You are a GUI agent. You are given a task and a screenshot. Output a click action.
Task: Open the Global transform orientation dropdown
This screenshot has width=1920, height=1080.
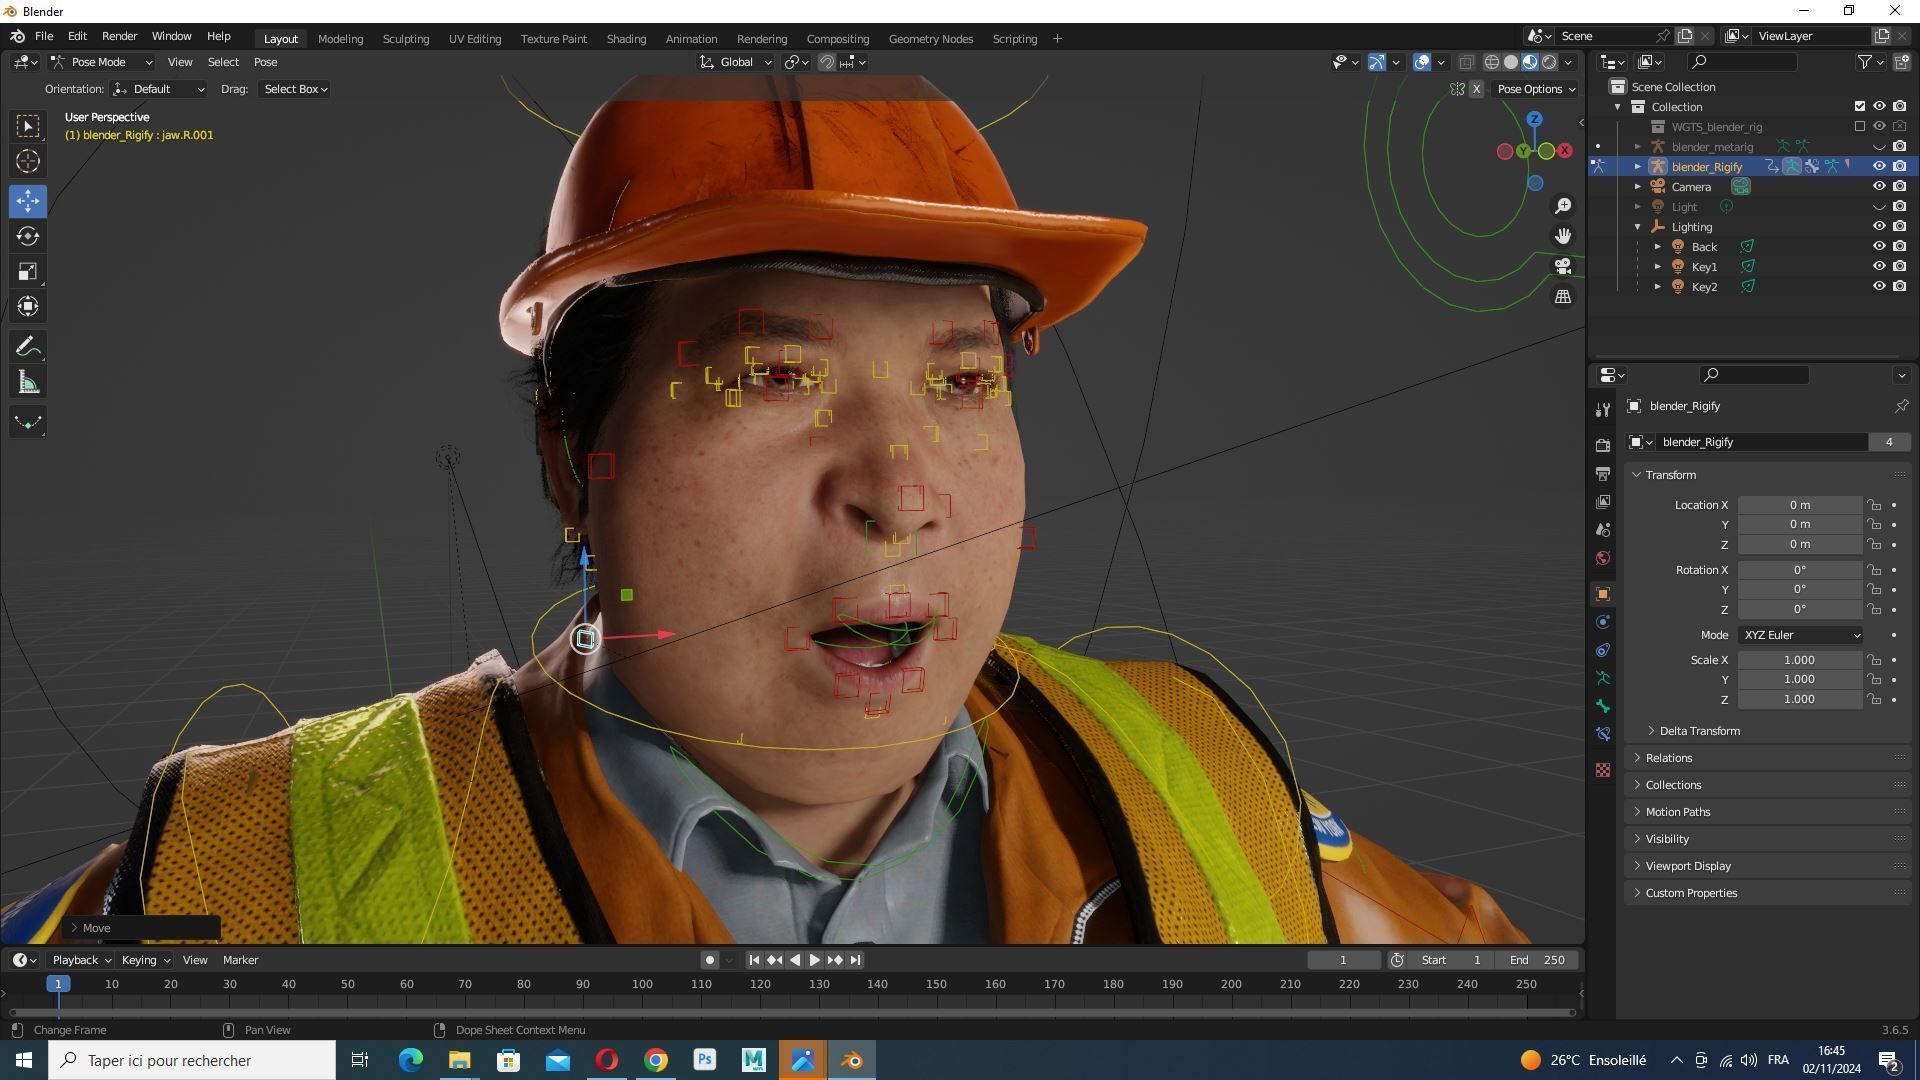736,62
